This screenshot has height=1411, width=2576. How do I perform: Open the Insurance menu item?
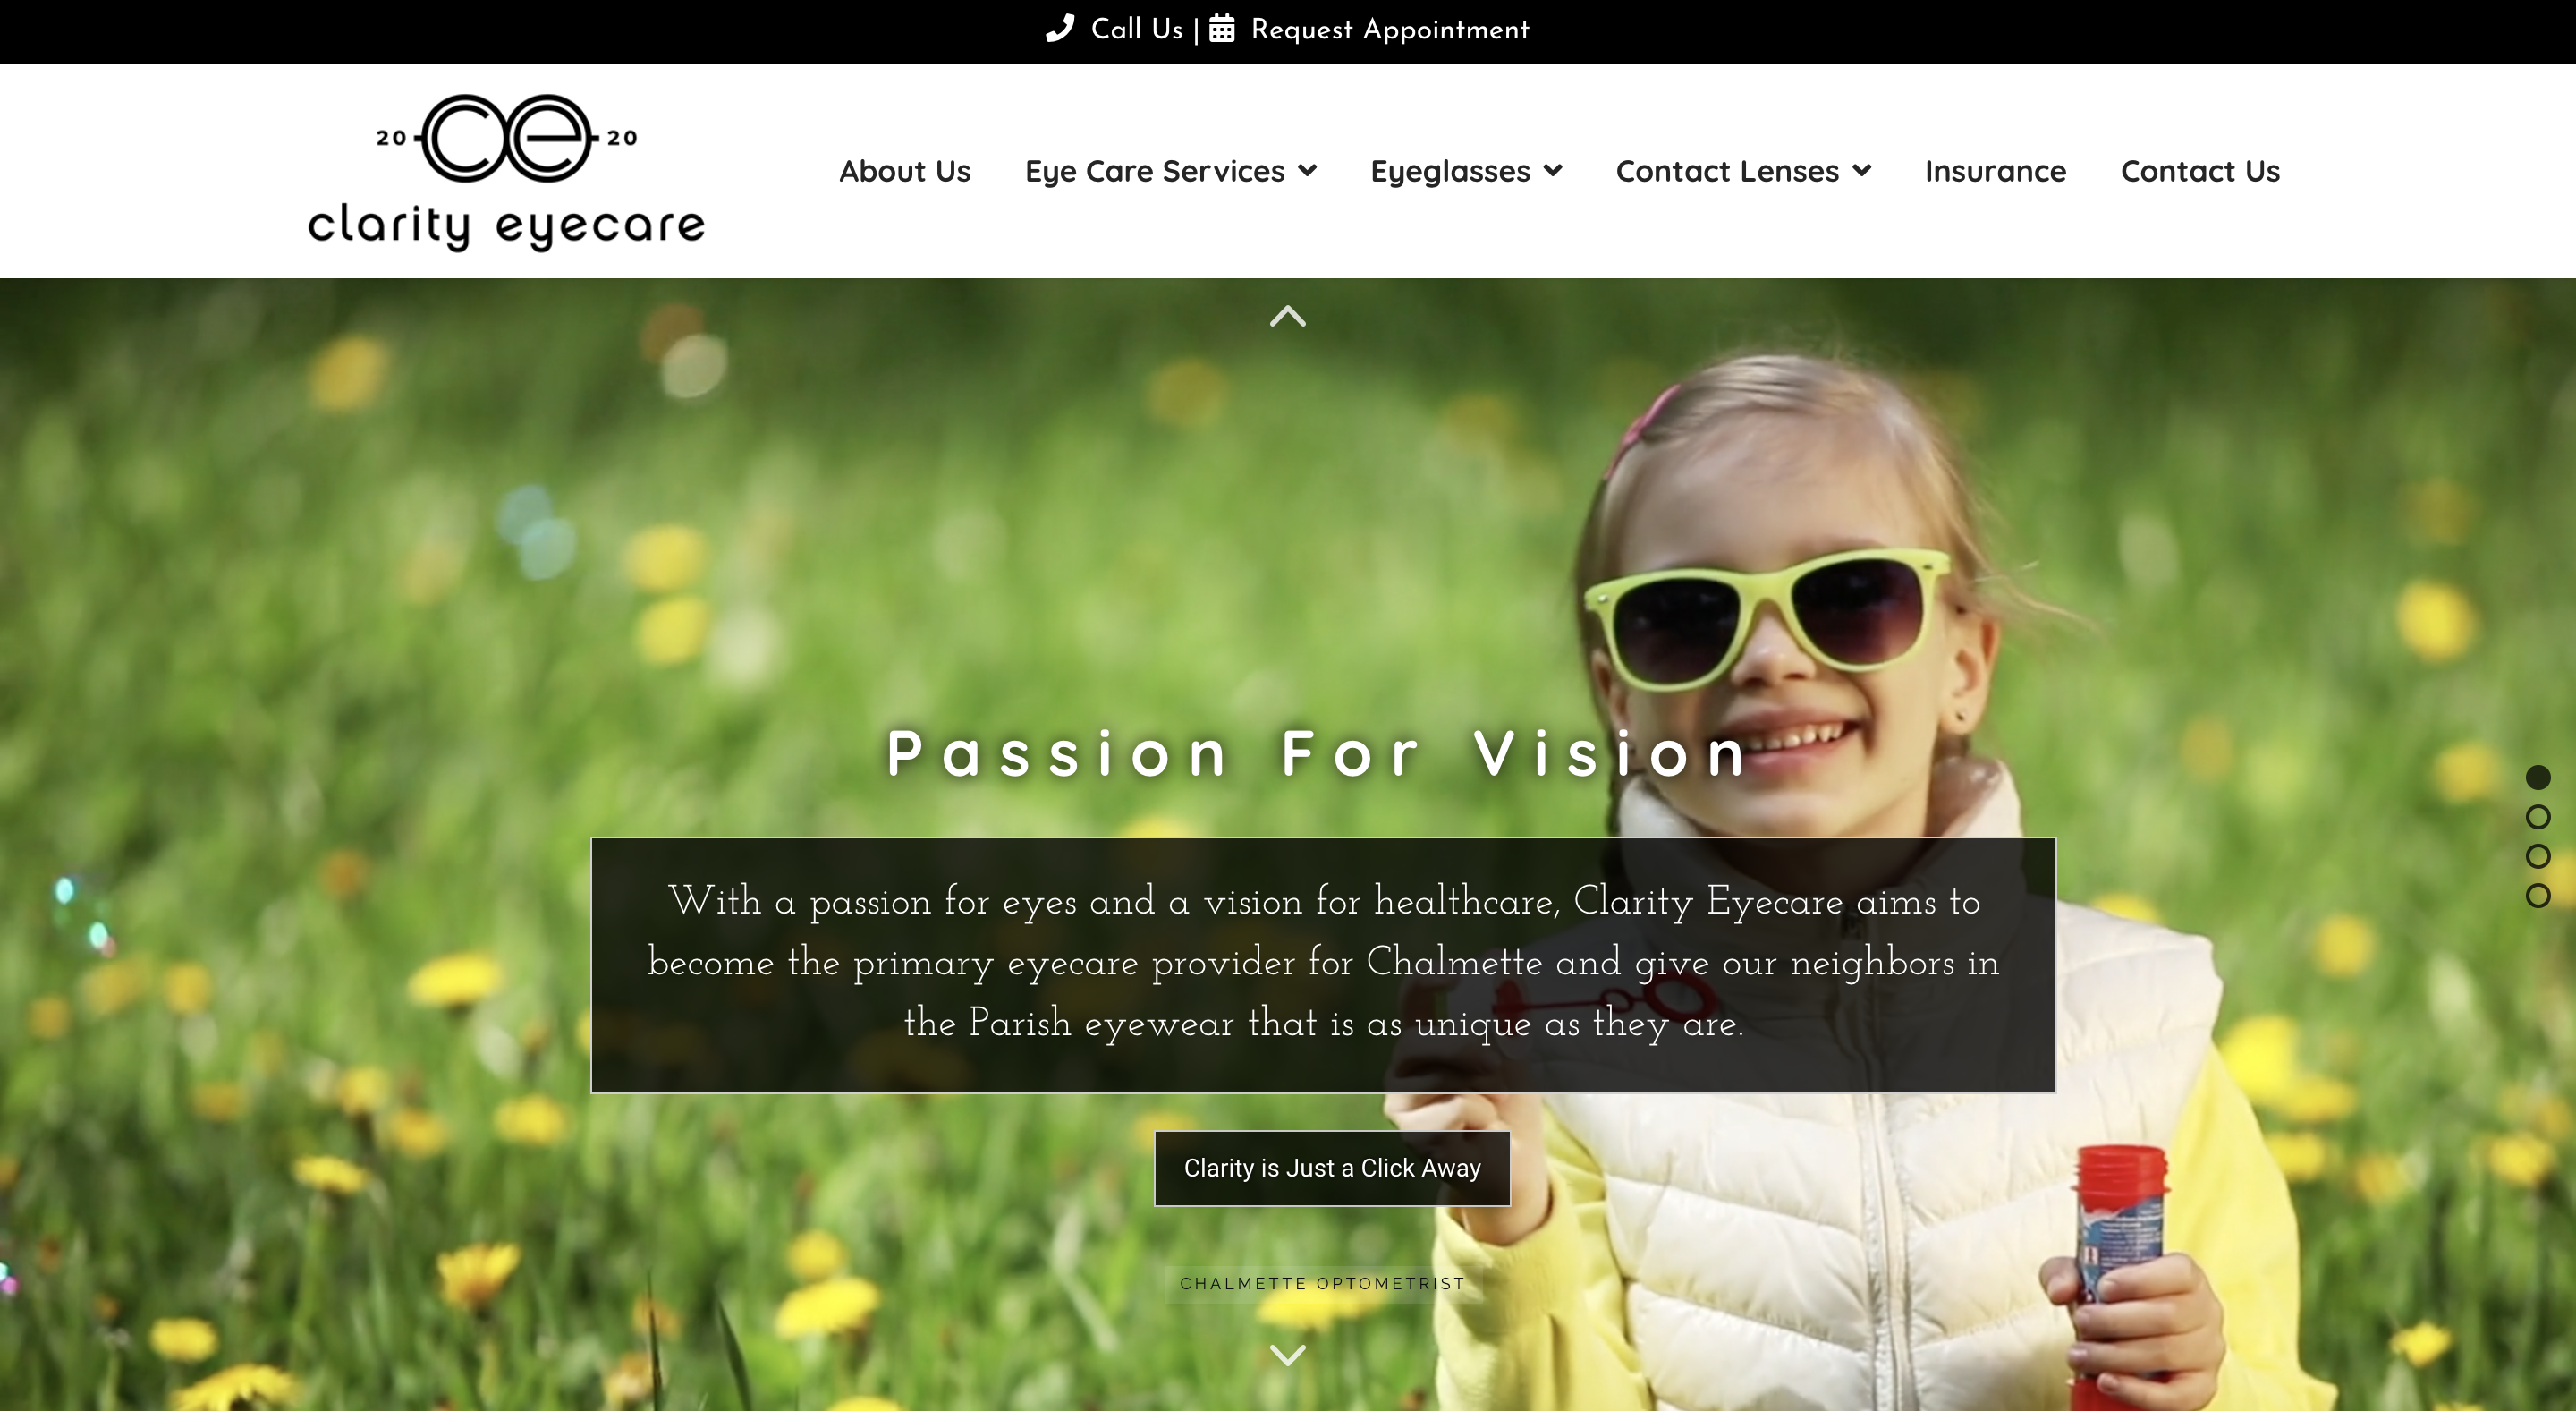coord(1995,171)
